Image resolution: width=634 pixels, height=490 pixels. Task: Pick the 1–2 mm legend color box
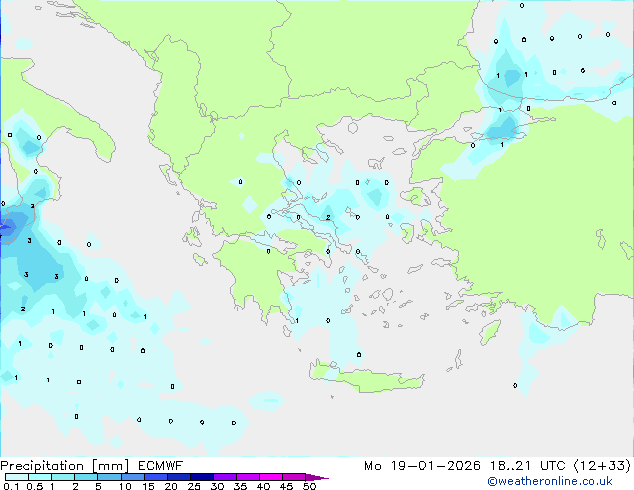(x=63, y=477)
